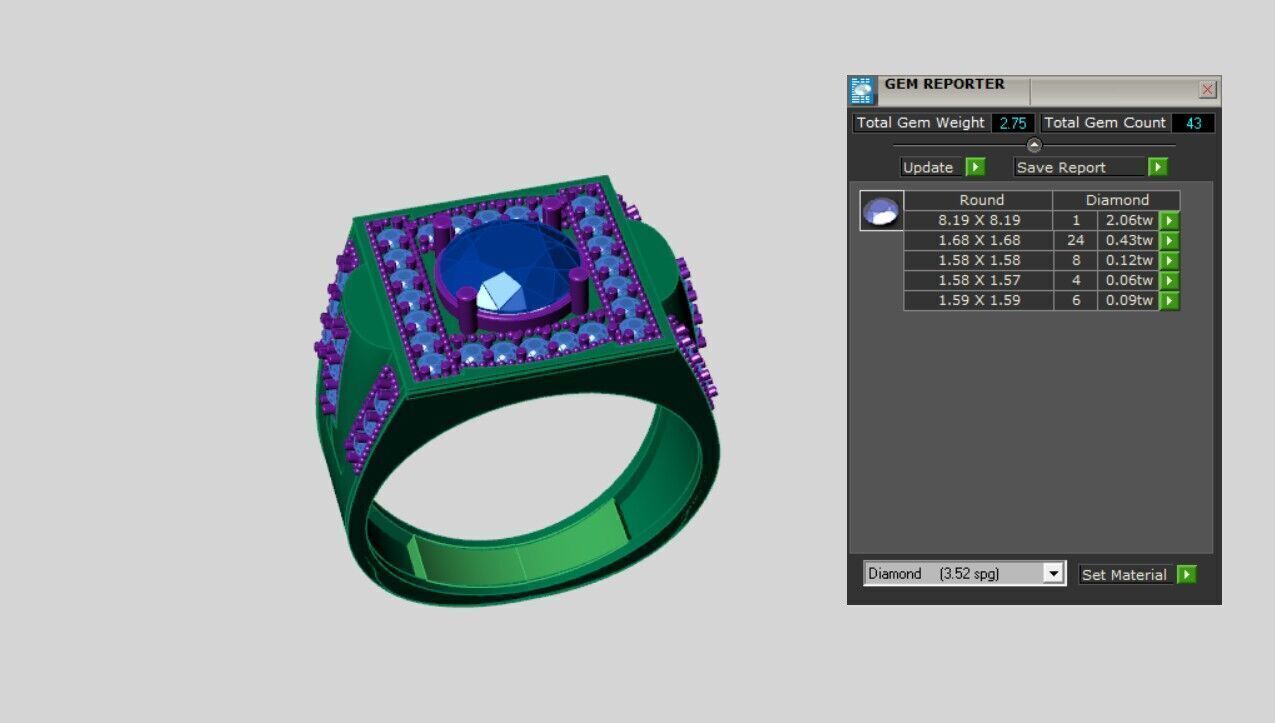
Task: Click the quantity cell showing 8
Action: pyautogui.click(x=1076, y=260)
